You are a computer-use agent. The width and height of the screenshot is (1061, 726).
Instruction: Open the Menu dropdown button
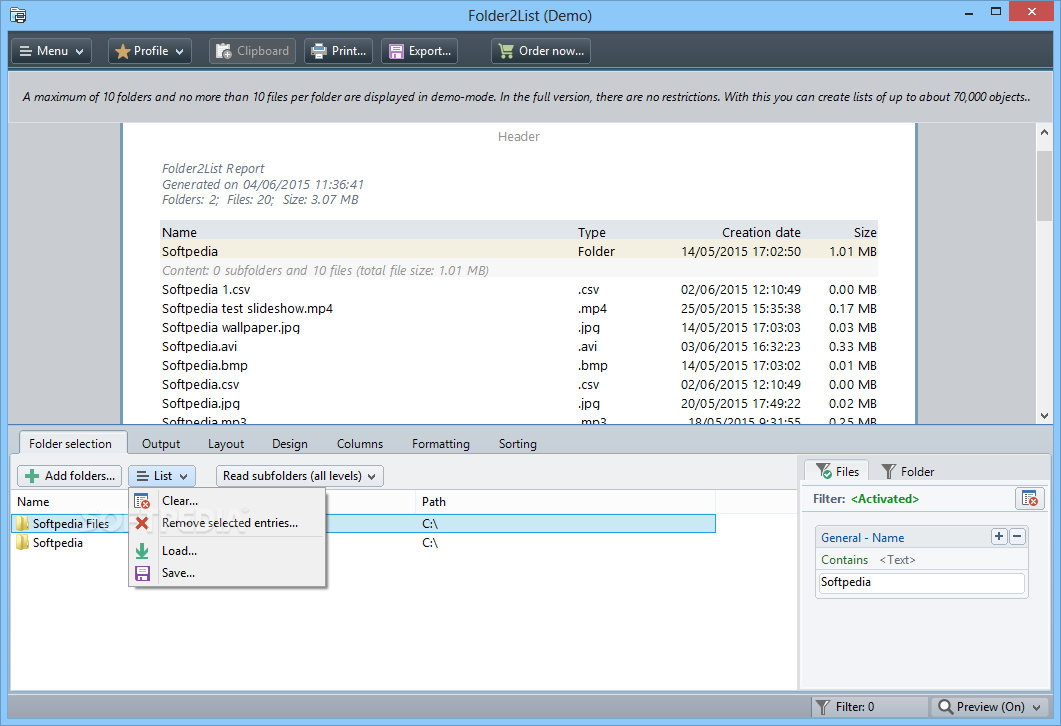click(x=51, y=51)
